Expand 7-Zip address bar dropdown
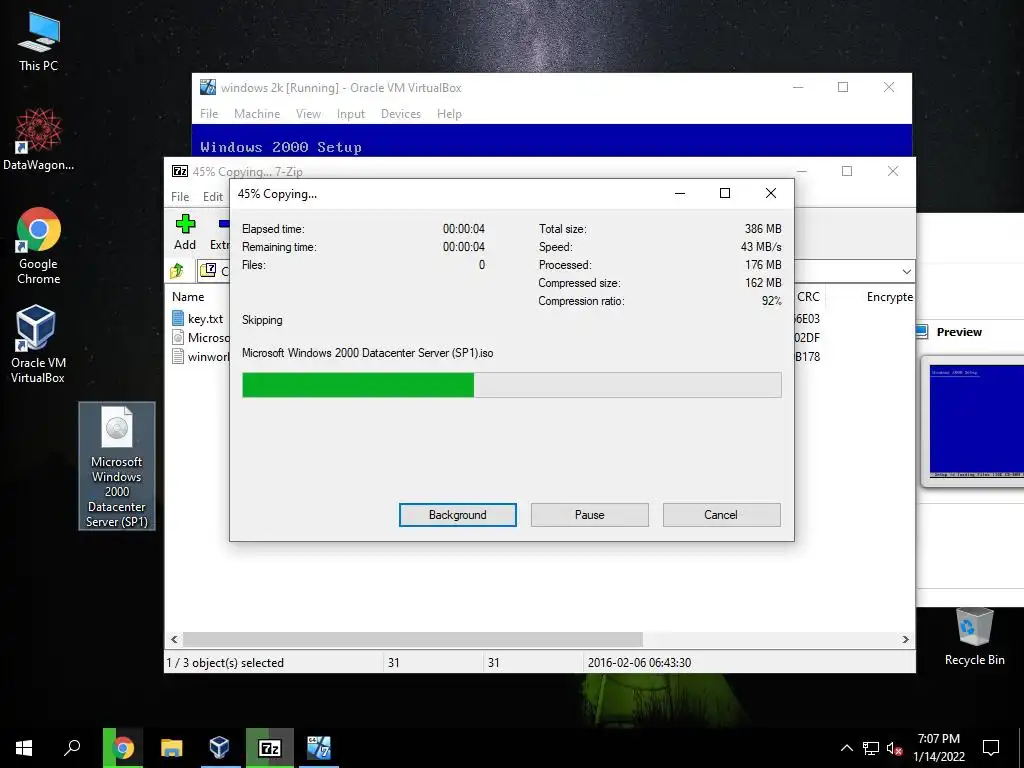 [x=906, y=271]
